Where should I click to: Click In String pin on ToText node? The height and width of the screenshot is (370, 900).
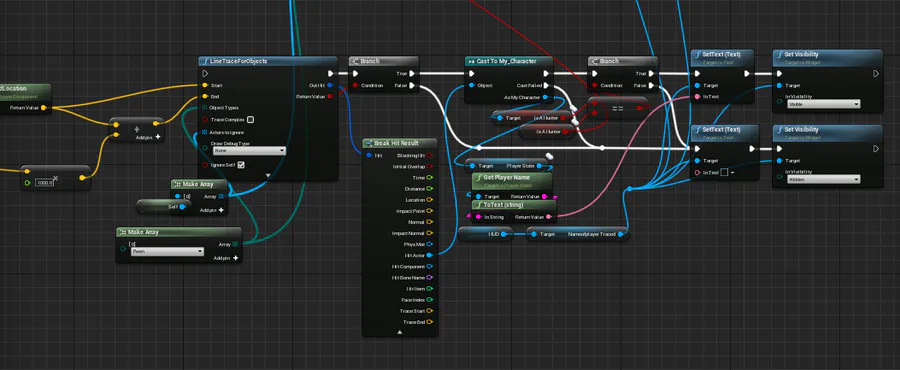point(478,217)
